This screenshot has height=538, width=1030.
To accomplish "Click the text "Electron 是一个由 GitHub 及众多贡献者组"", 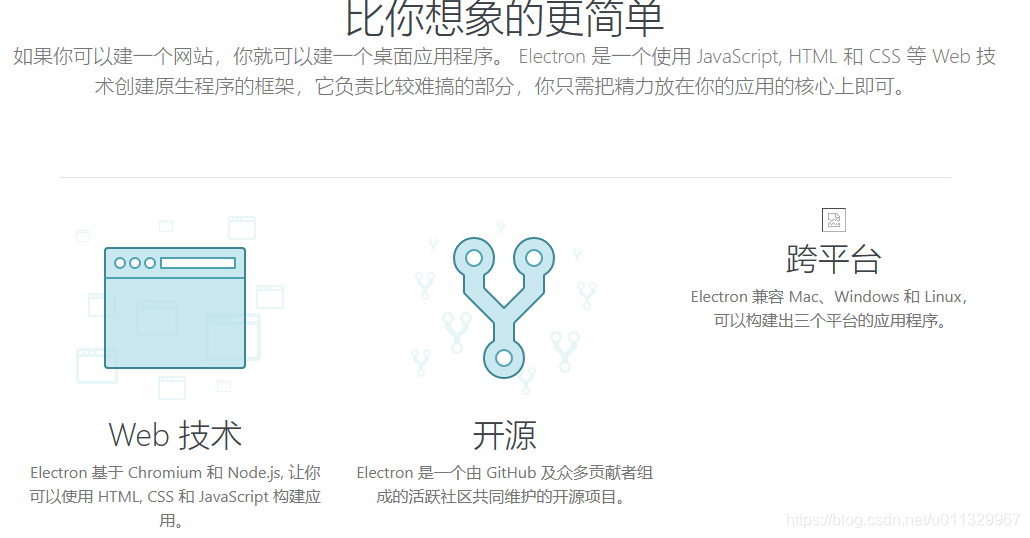I will (x=504, y=473).
